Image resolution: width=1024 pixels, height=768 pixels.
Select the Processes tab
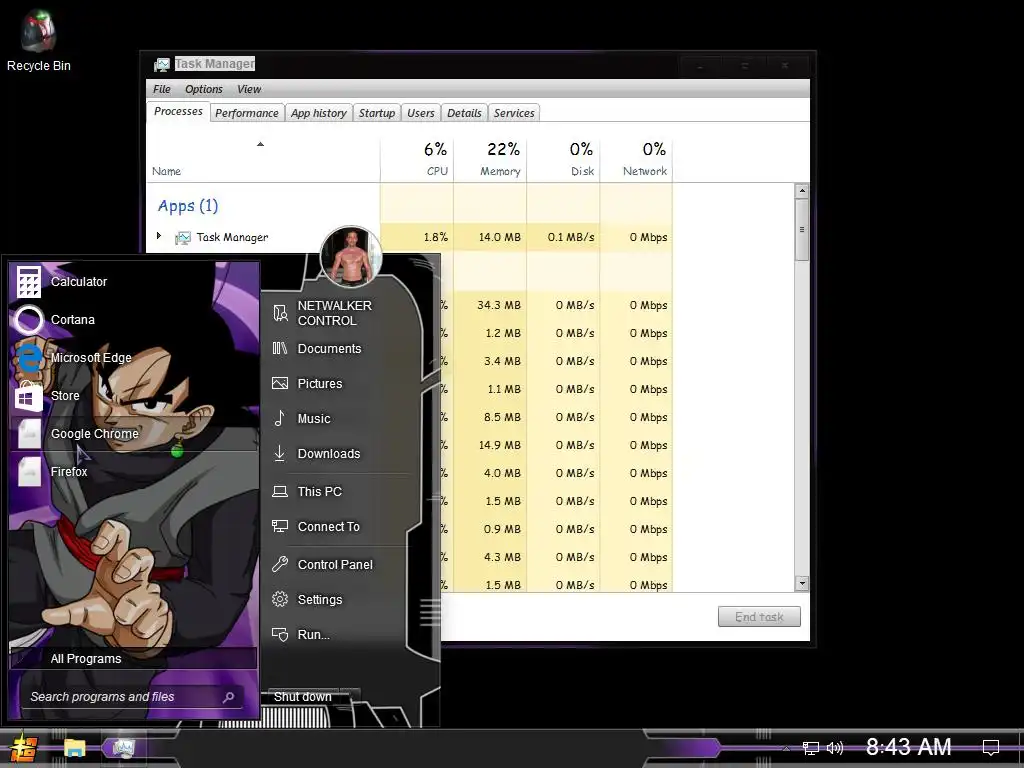click(178, 112)
